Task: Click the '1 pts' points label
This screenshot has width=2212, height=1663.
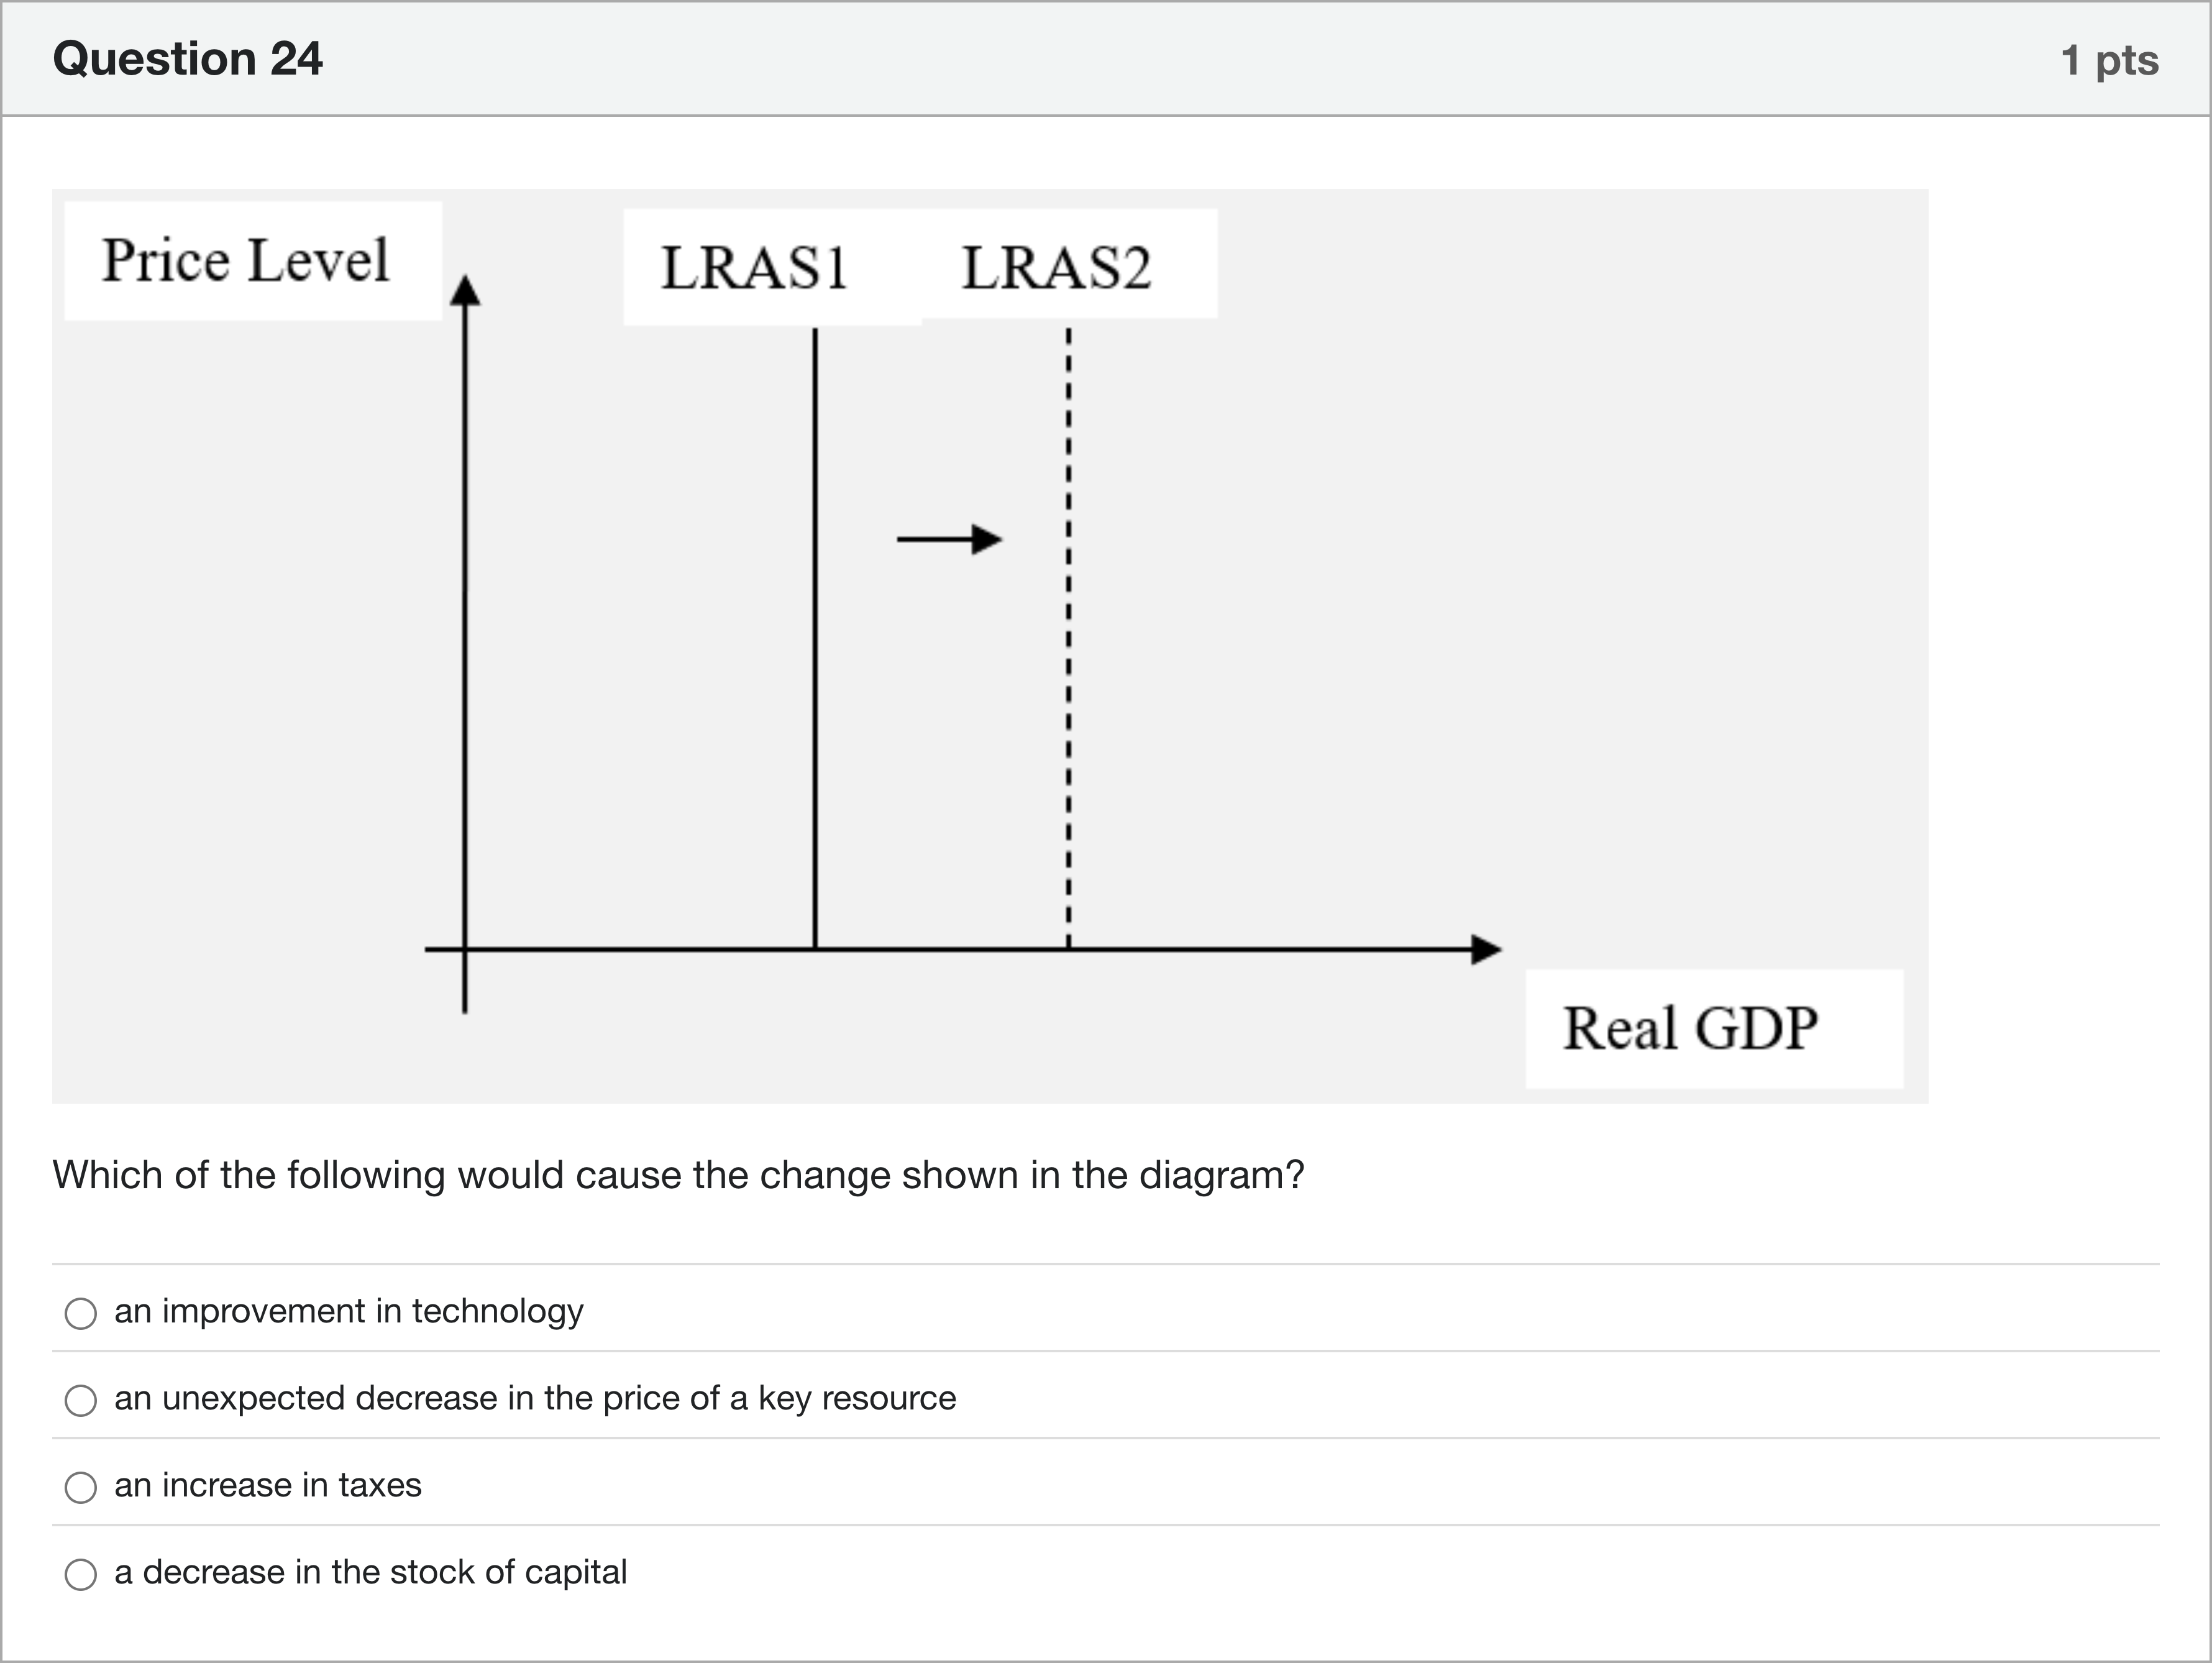Action: pyautogui.click(x=2109, y=60)
